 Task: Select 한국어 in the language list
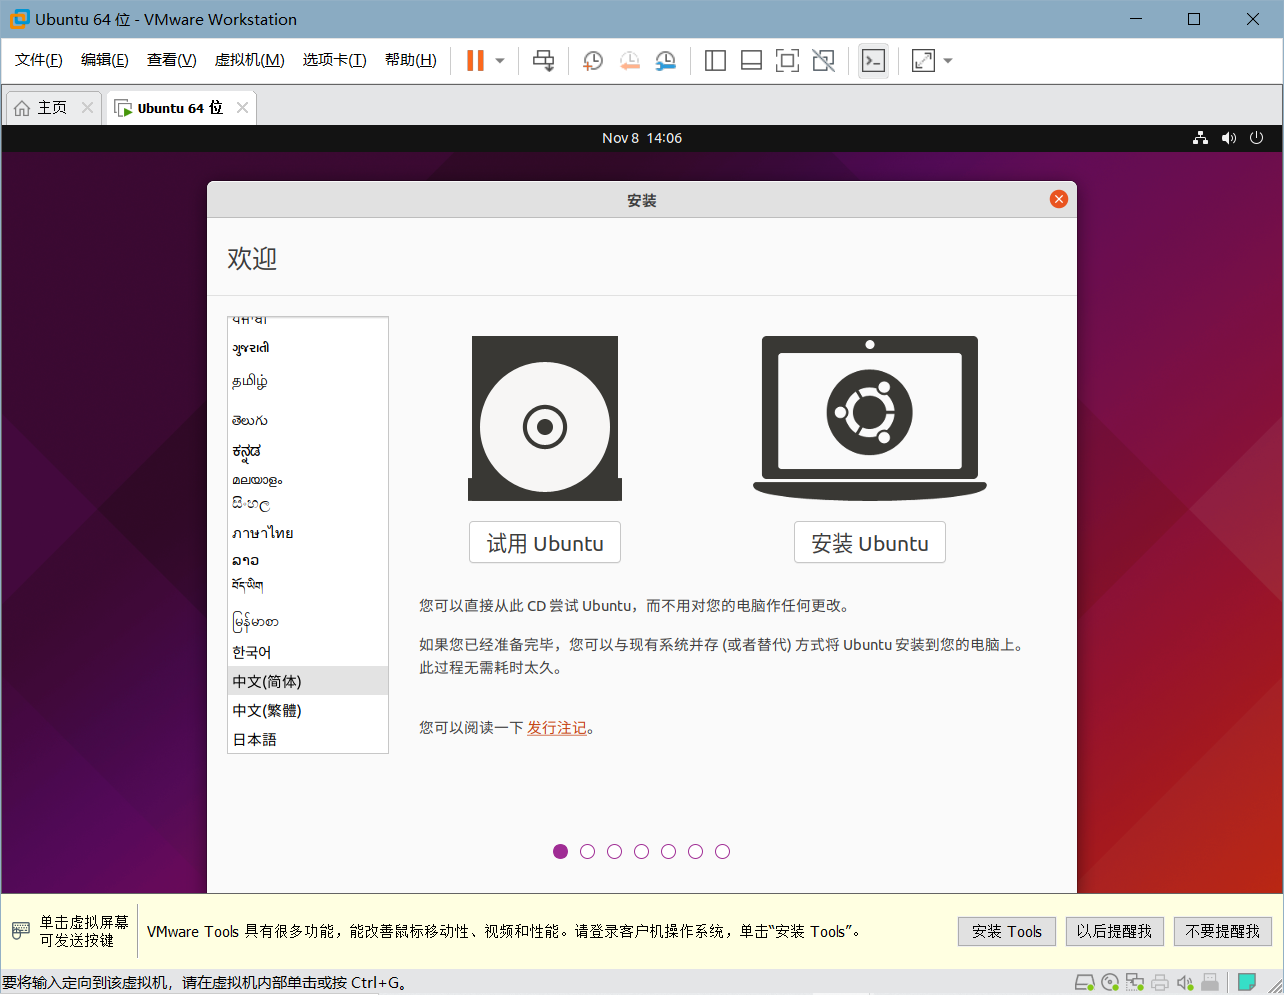coord(308,652)
